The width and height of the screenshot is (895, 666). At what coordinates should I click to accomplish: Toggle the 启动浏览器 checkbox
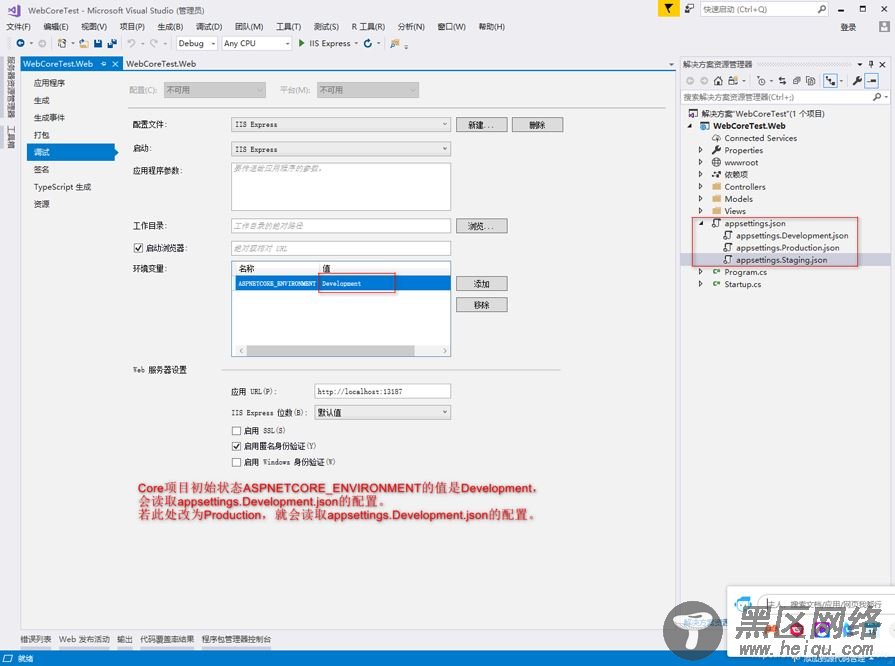138,248
